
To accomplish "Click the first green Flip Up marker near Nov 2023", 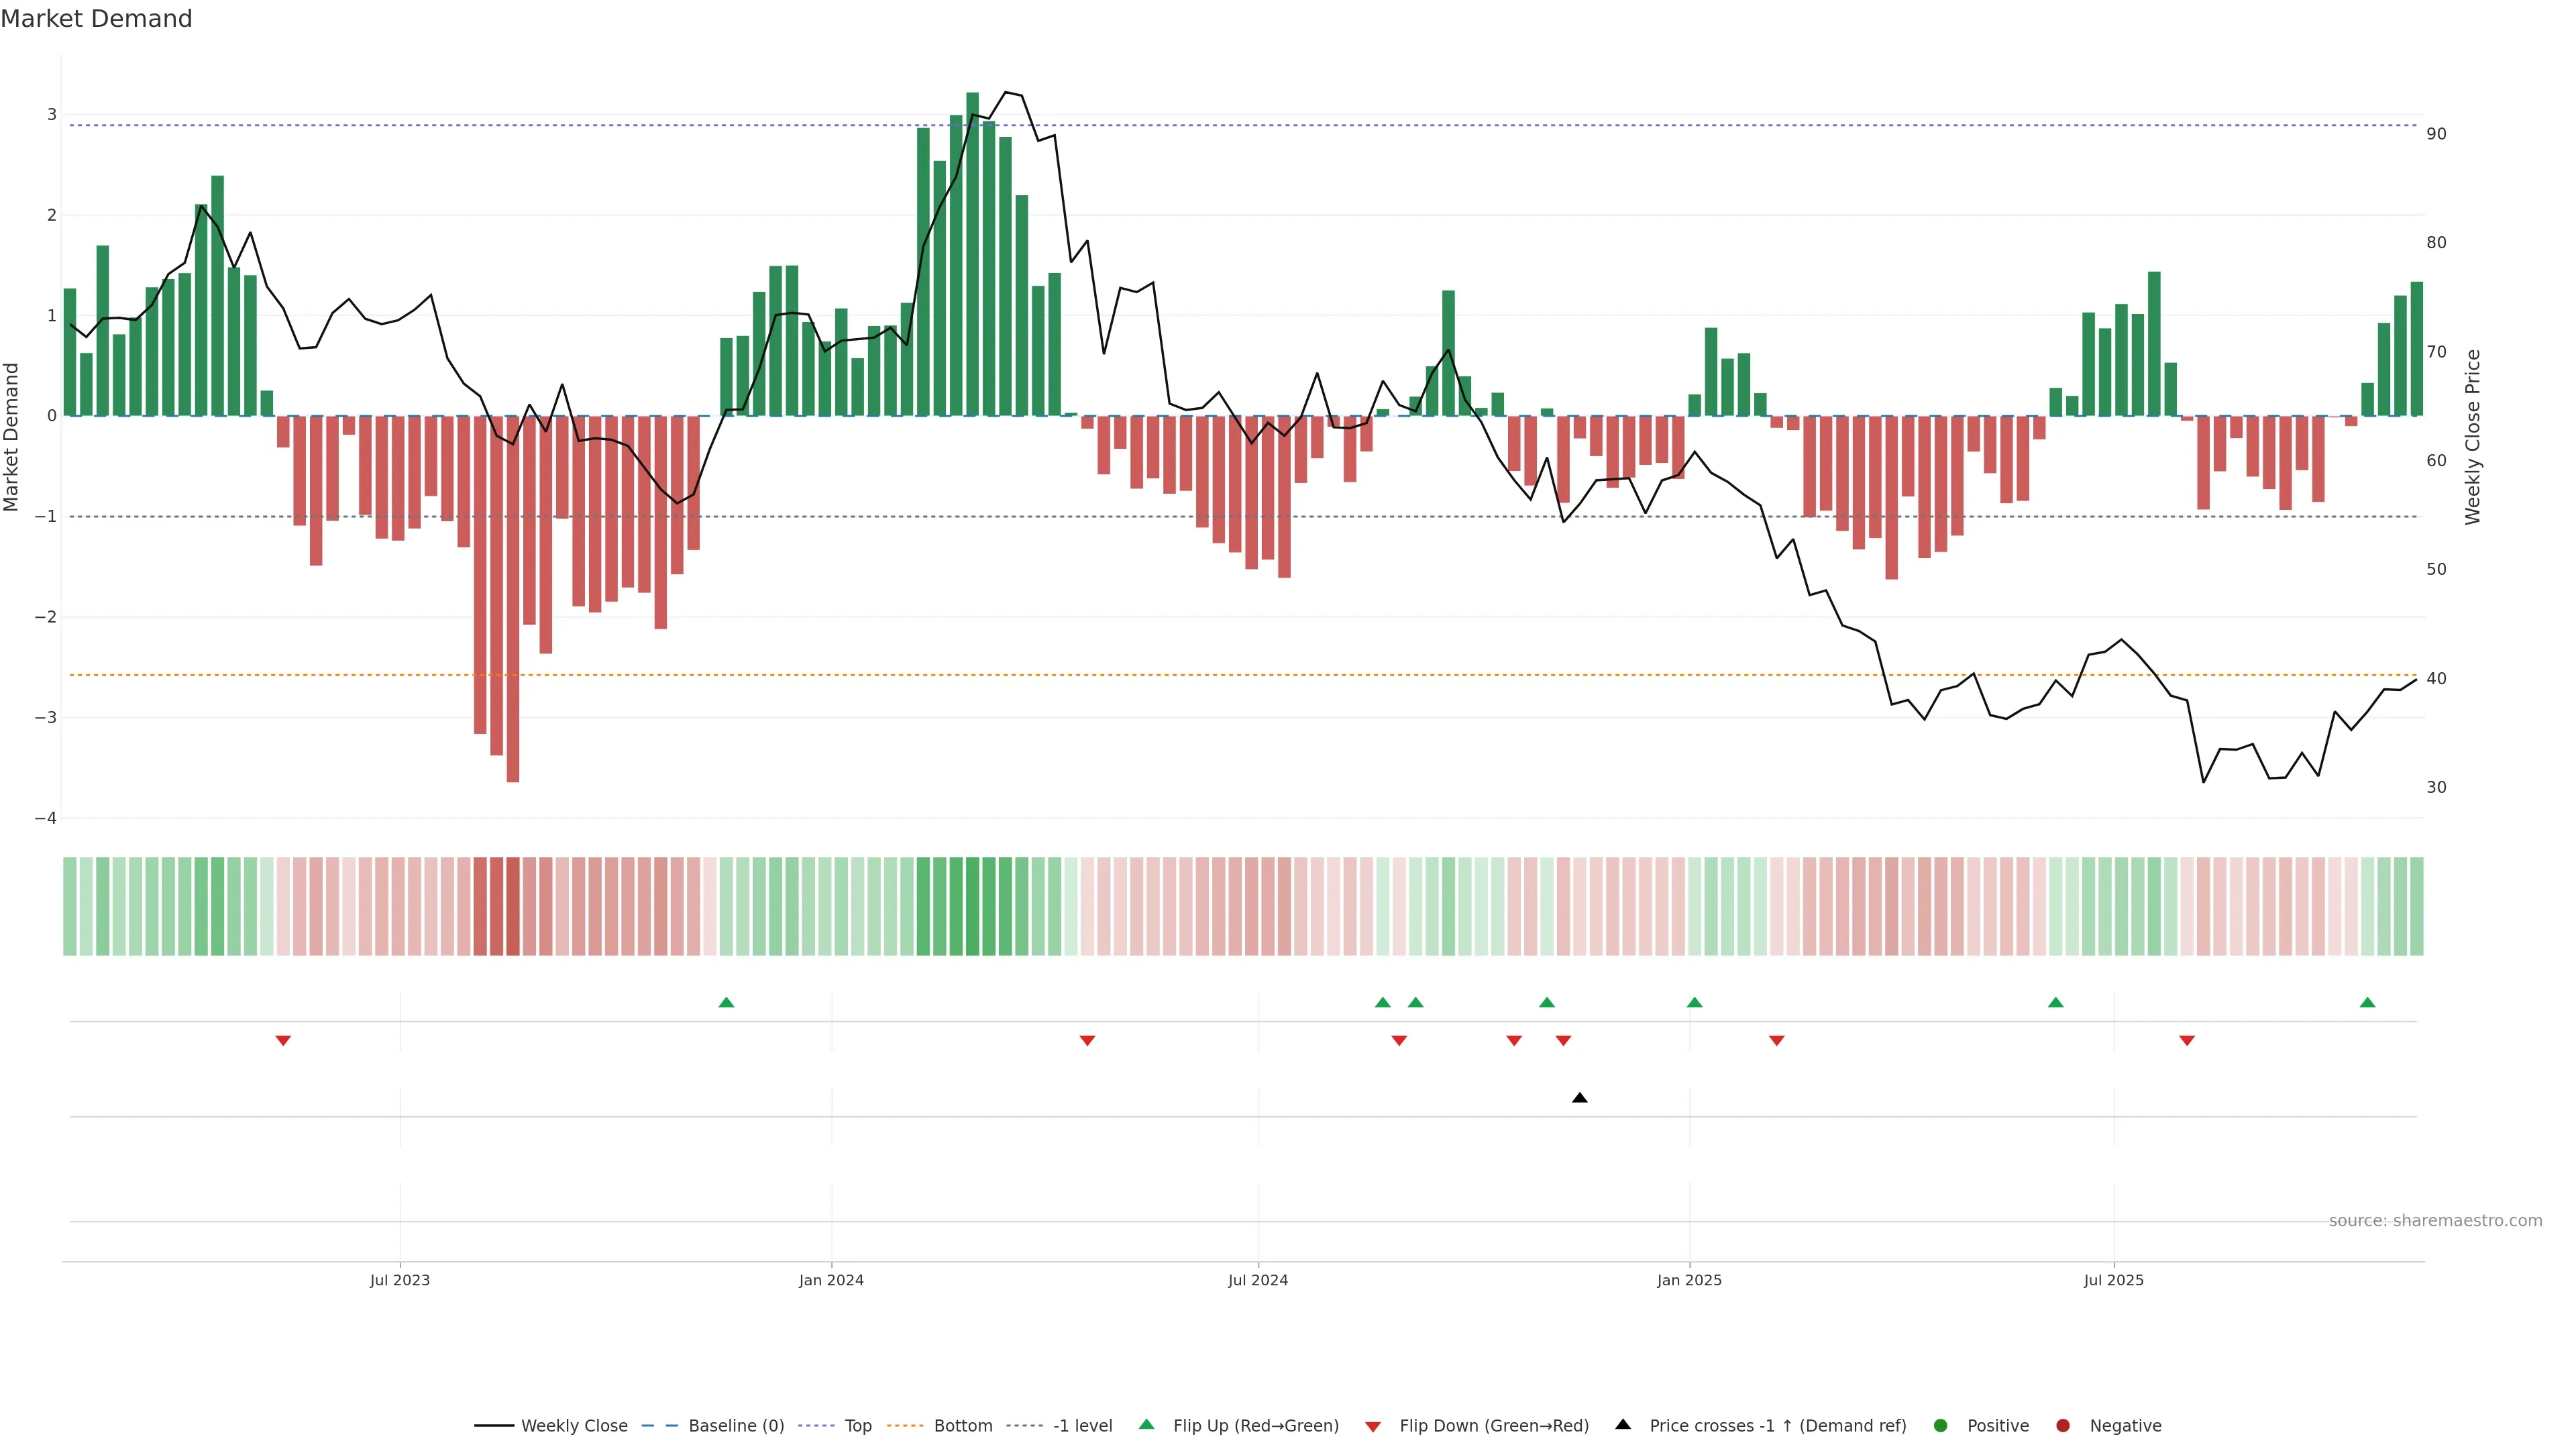I will click(x=726, y=1002).
